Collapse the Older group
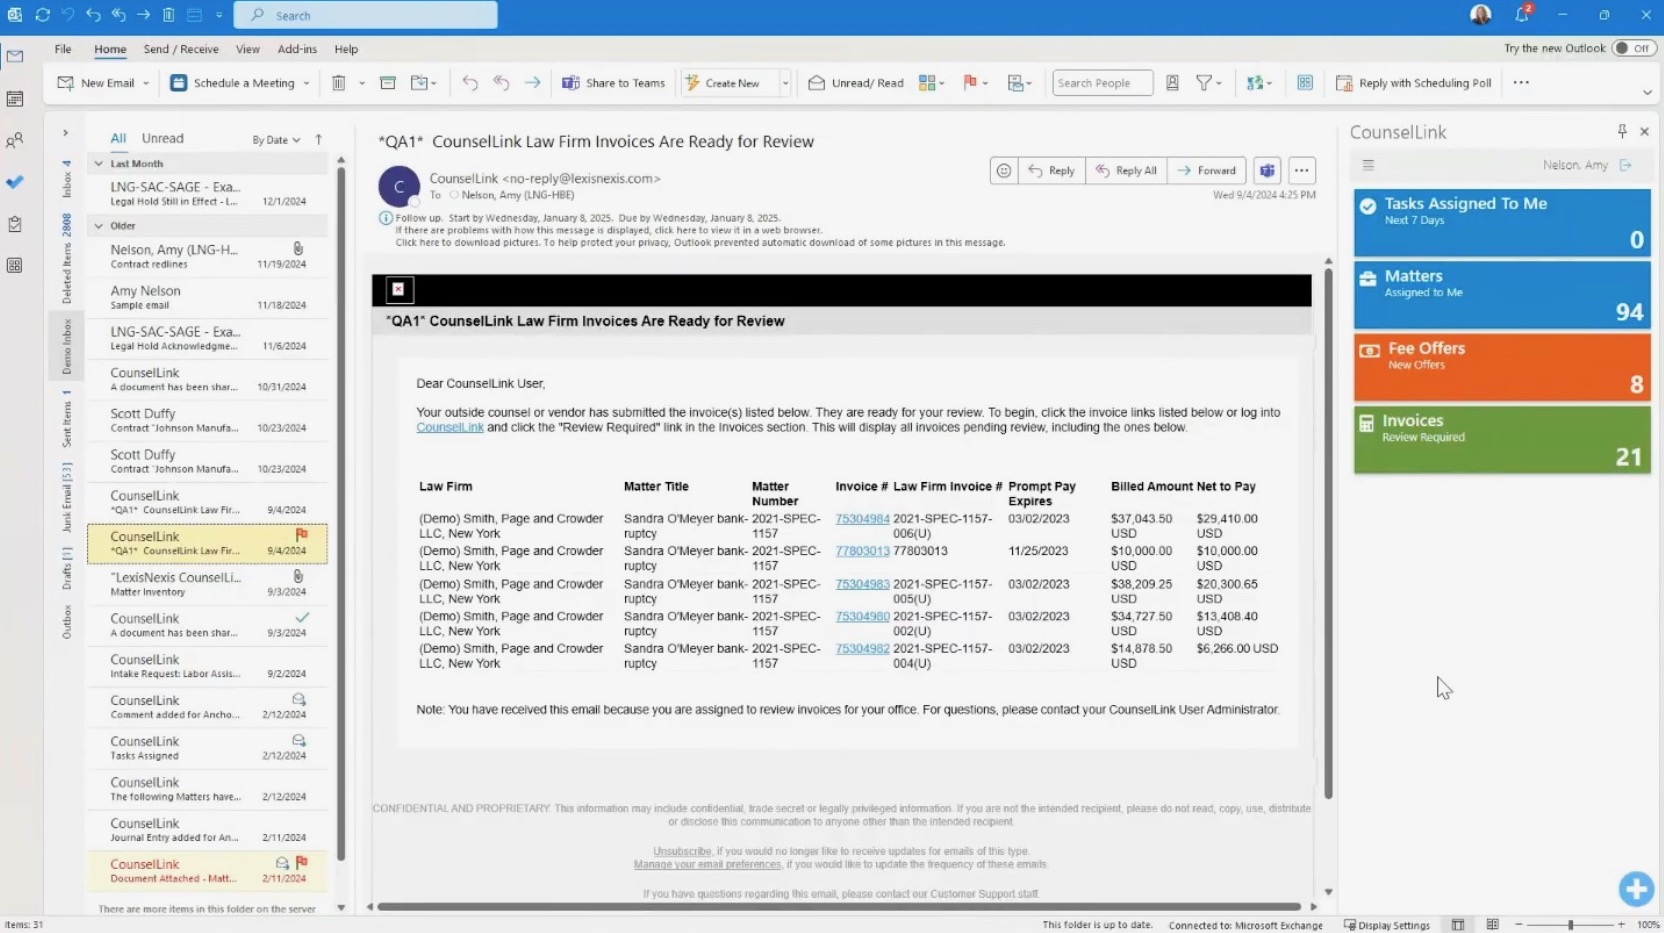 tap(98, 226)
